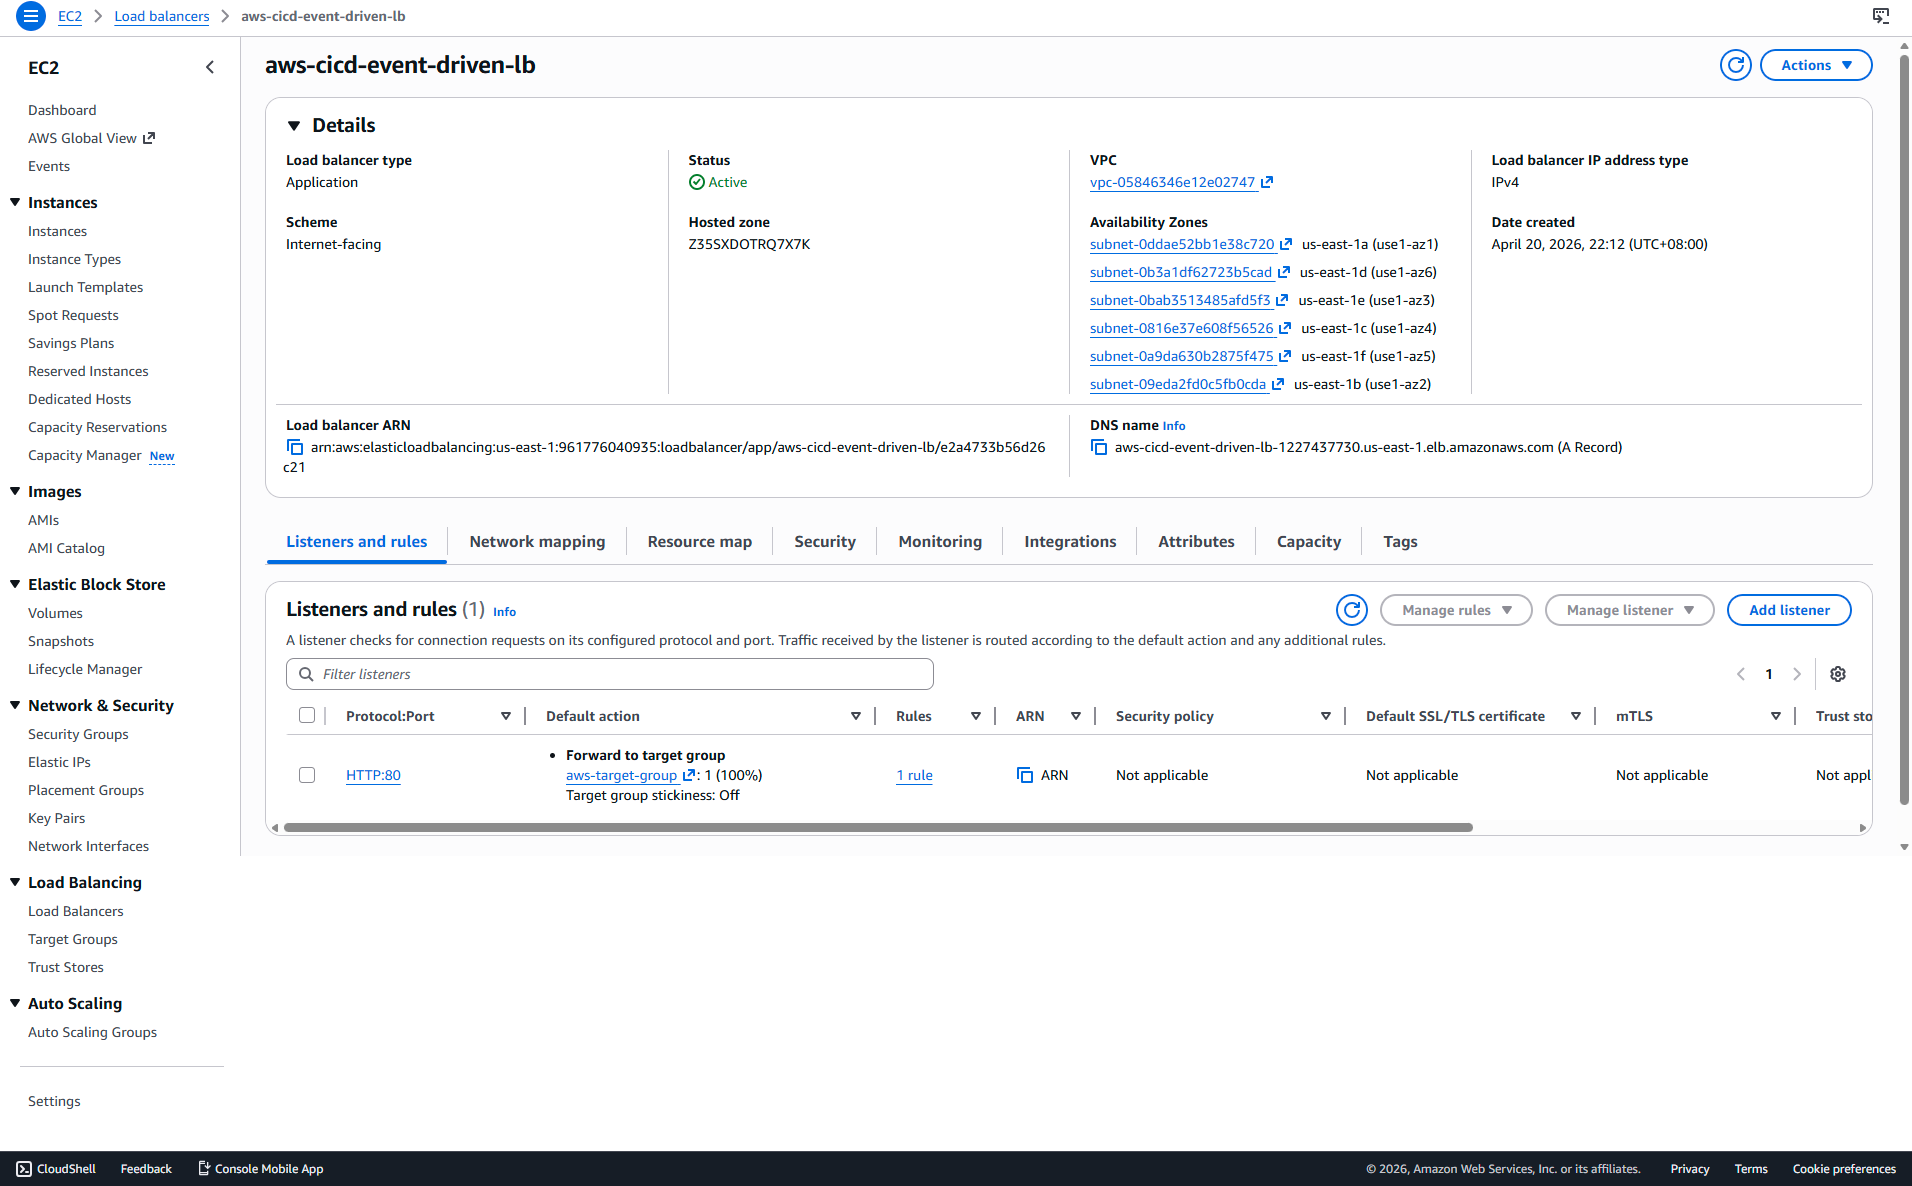Copy the HTTP:80 listener ARN
1912x1186 pixels.
[x=1025, y=775]
